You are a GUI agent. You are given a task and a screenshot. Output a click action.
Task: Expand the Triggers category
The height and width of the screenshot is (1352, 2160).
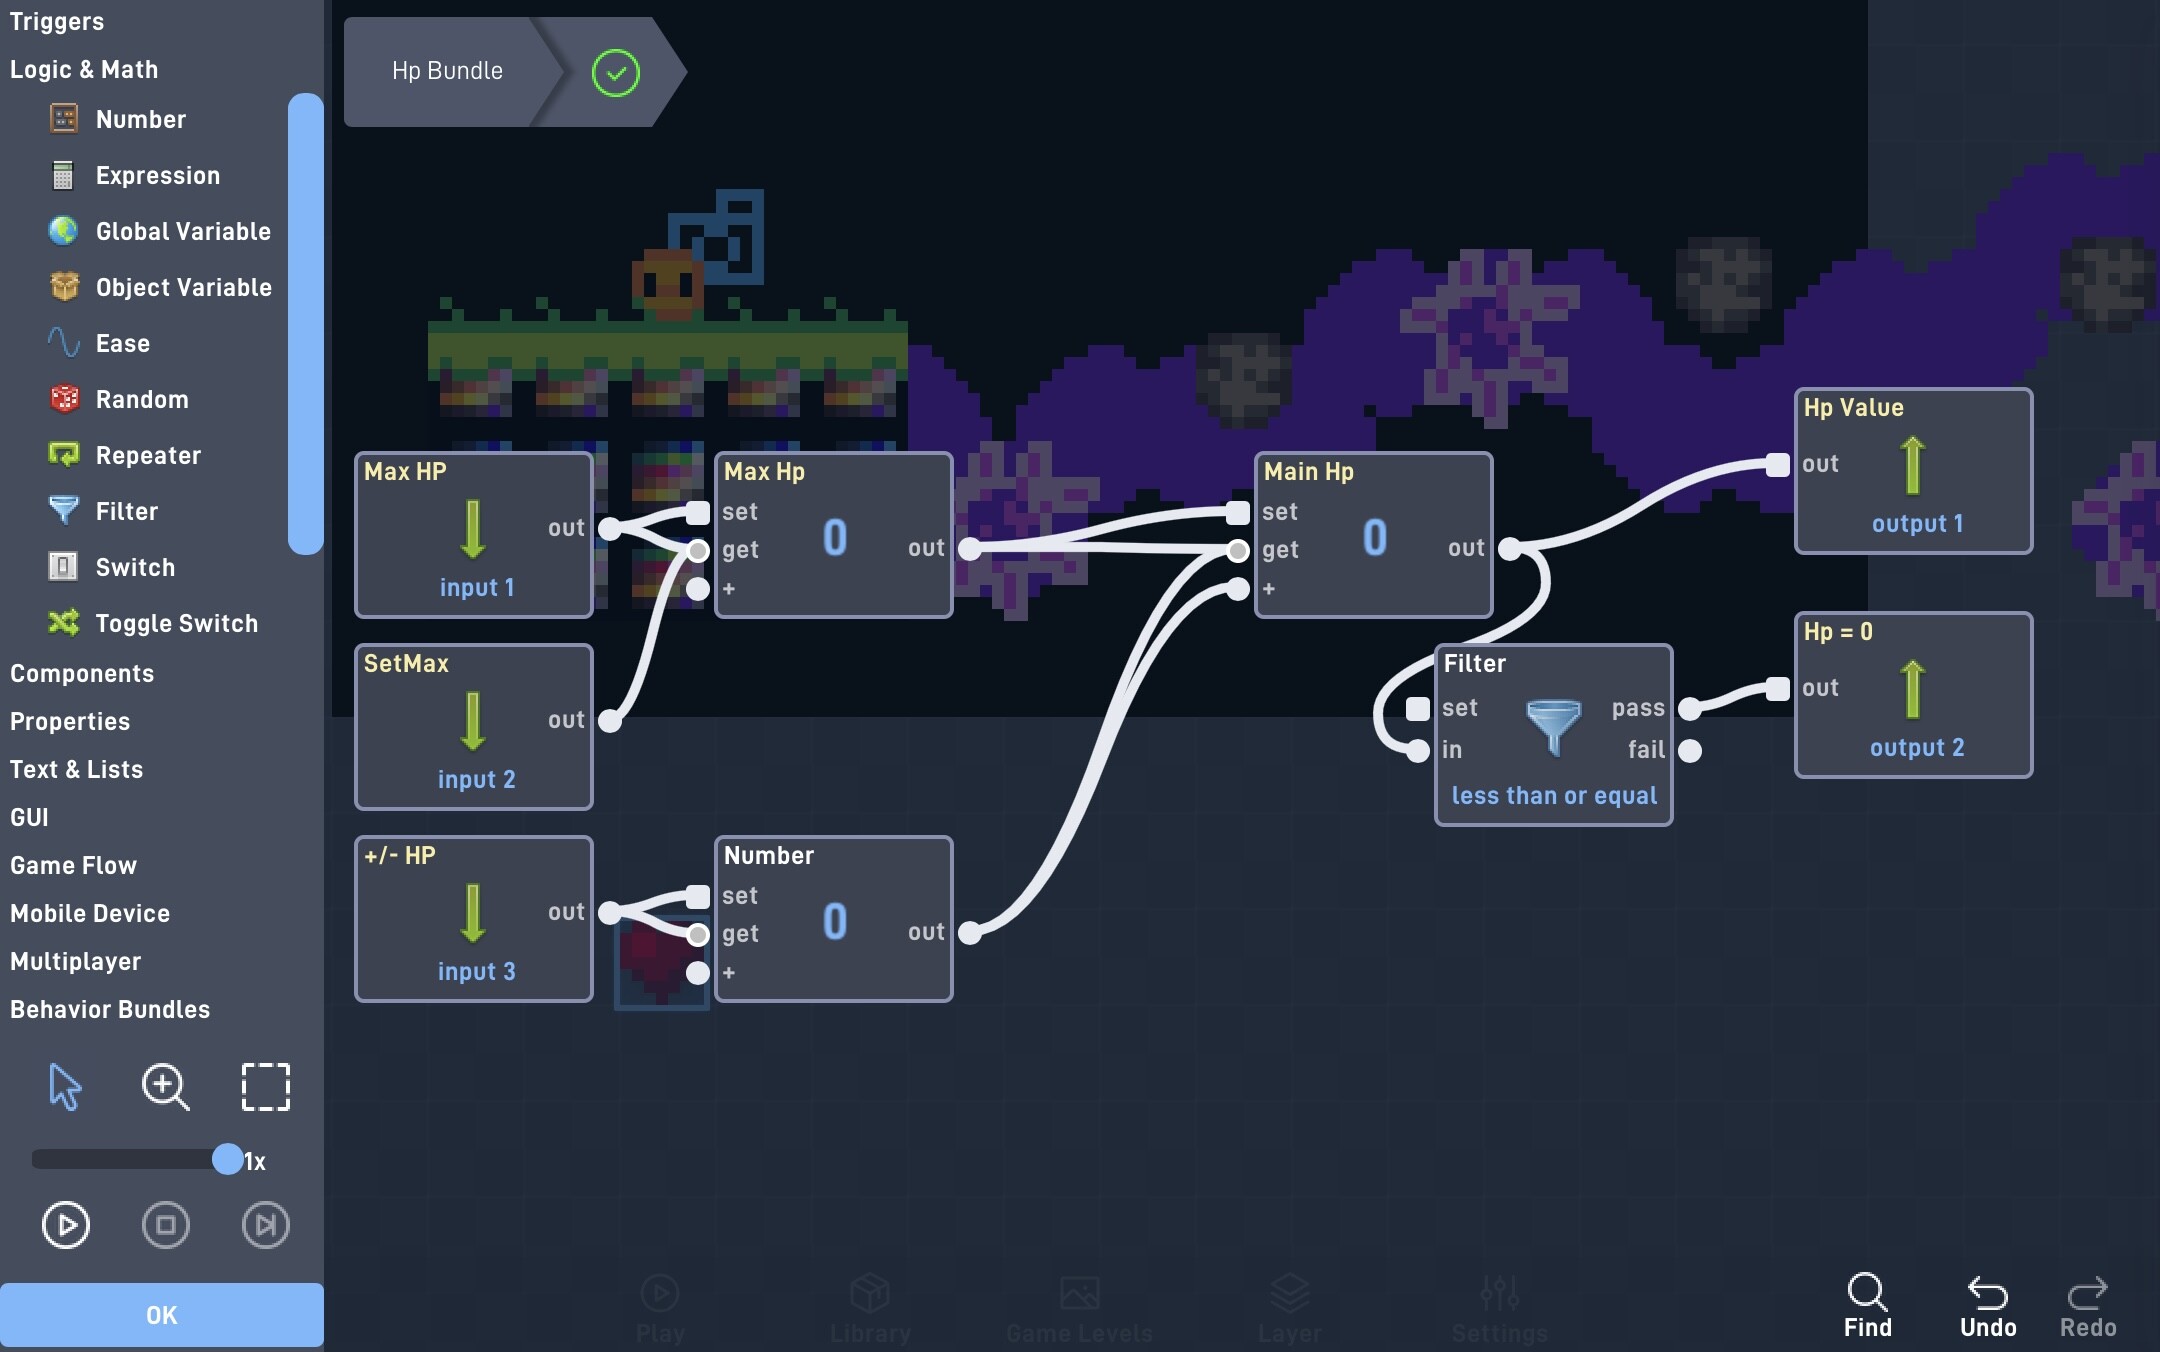point(57,21)
